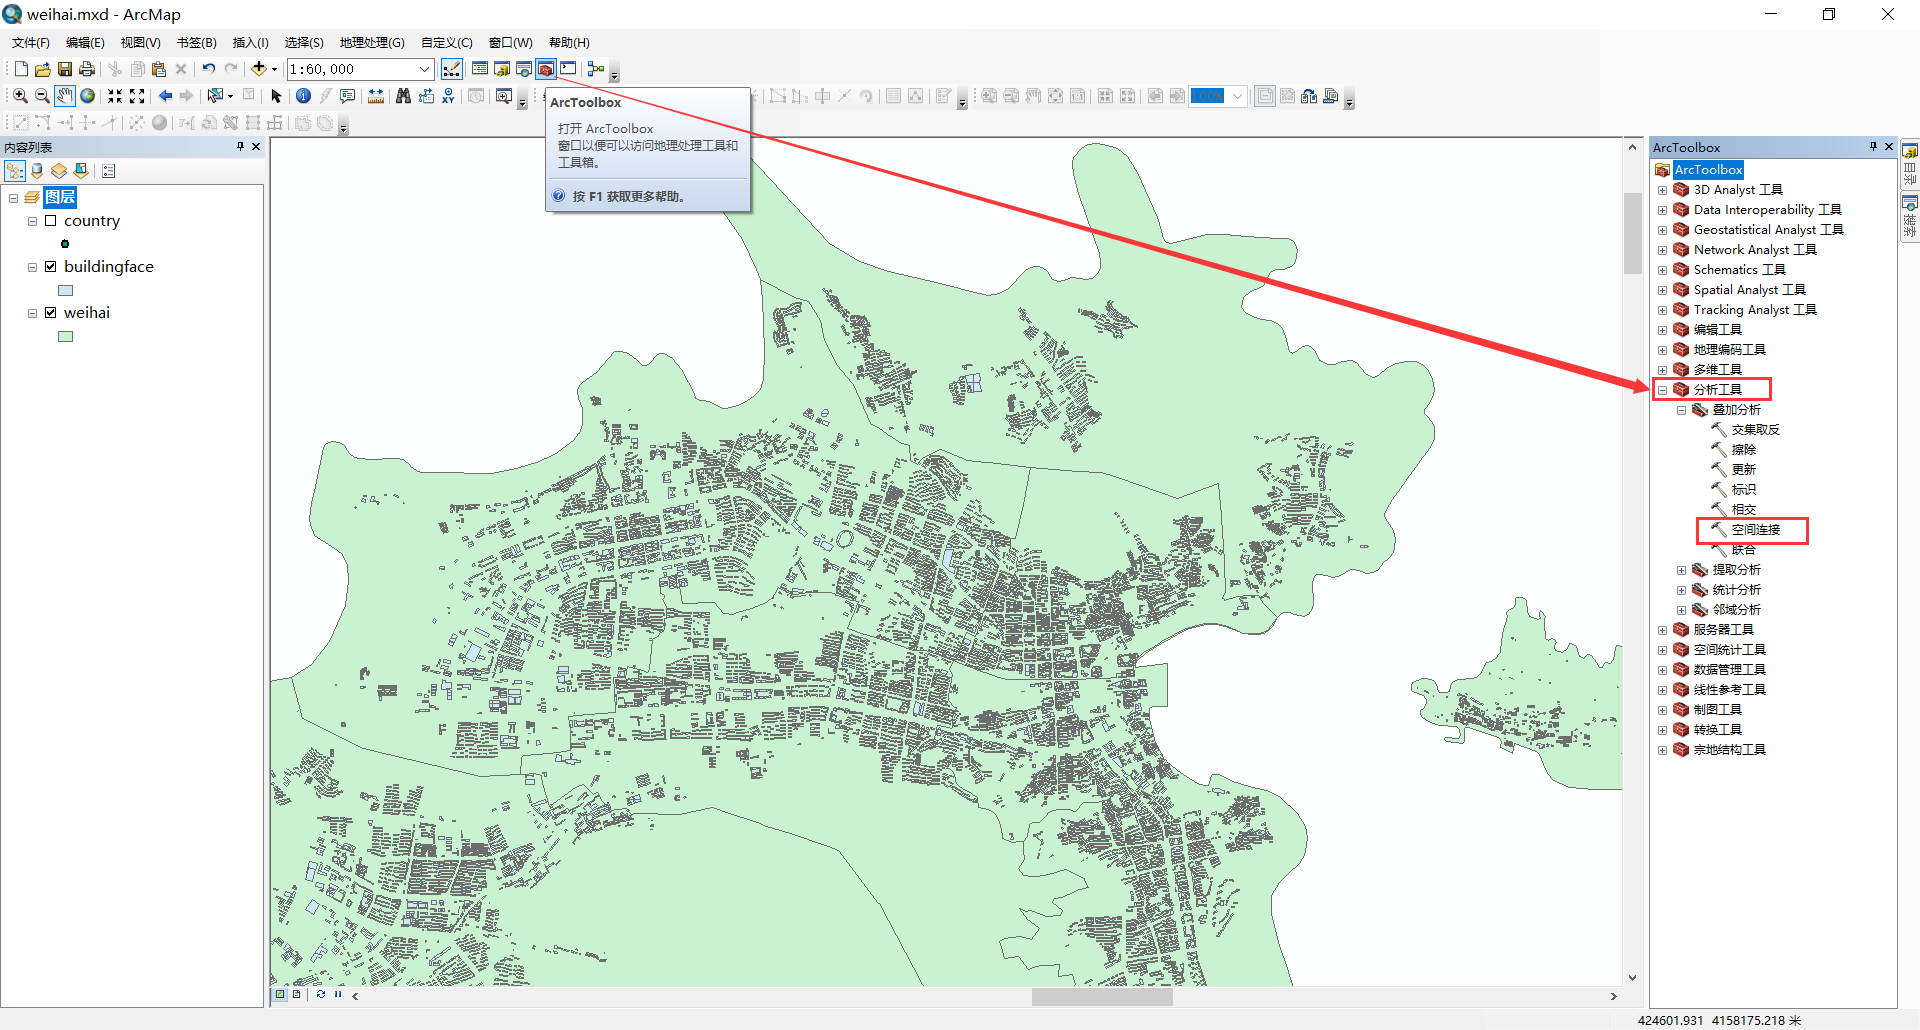Uncheck the buildingface layer
Image resolution: width=1920 pixels, height=1030 pixels.
[50, 267]
